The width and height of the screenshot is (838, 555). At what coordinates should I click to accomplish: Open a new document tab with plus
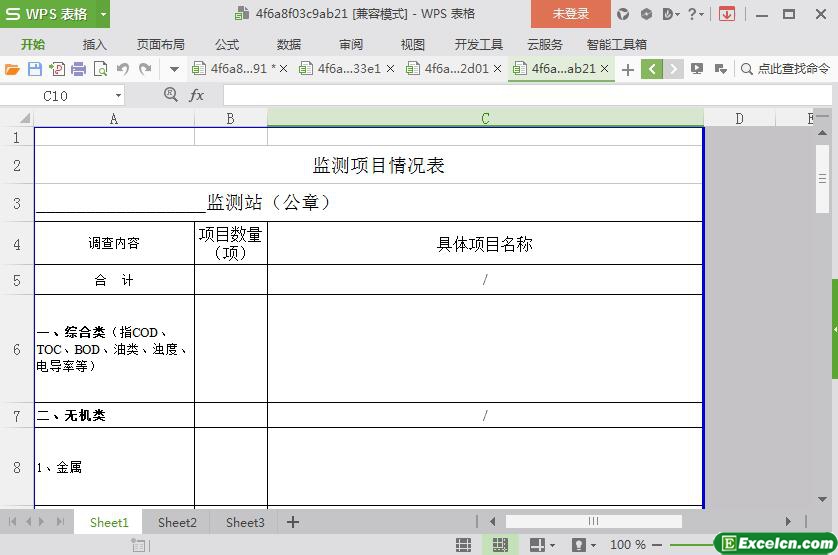628,69
